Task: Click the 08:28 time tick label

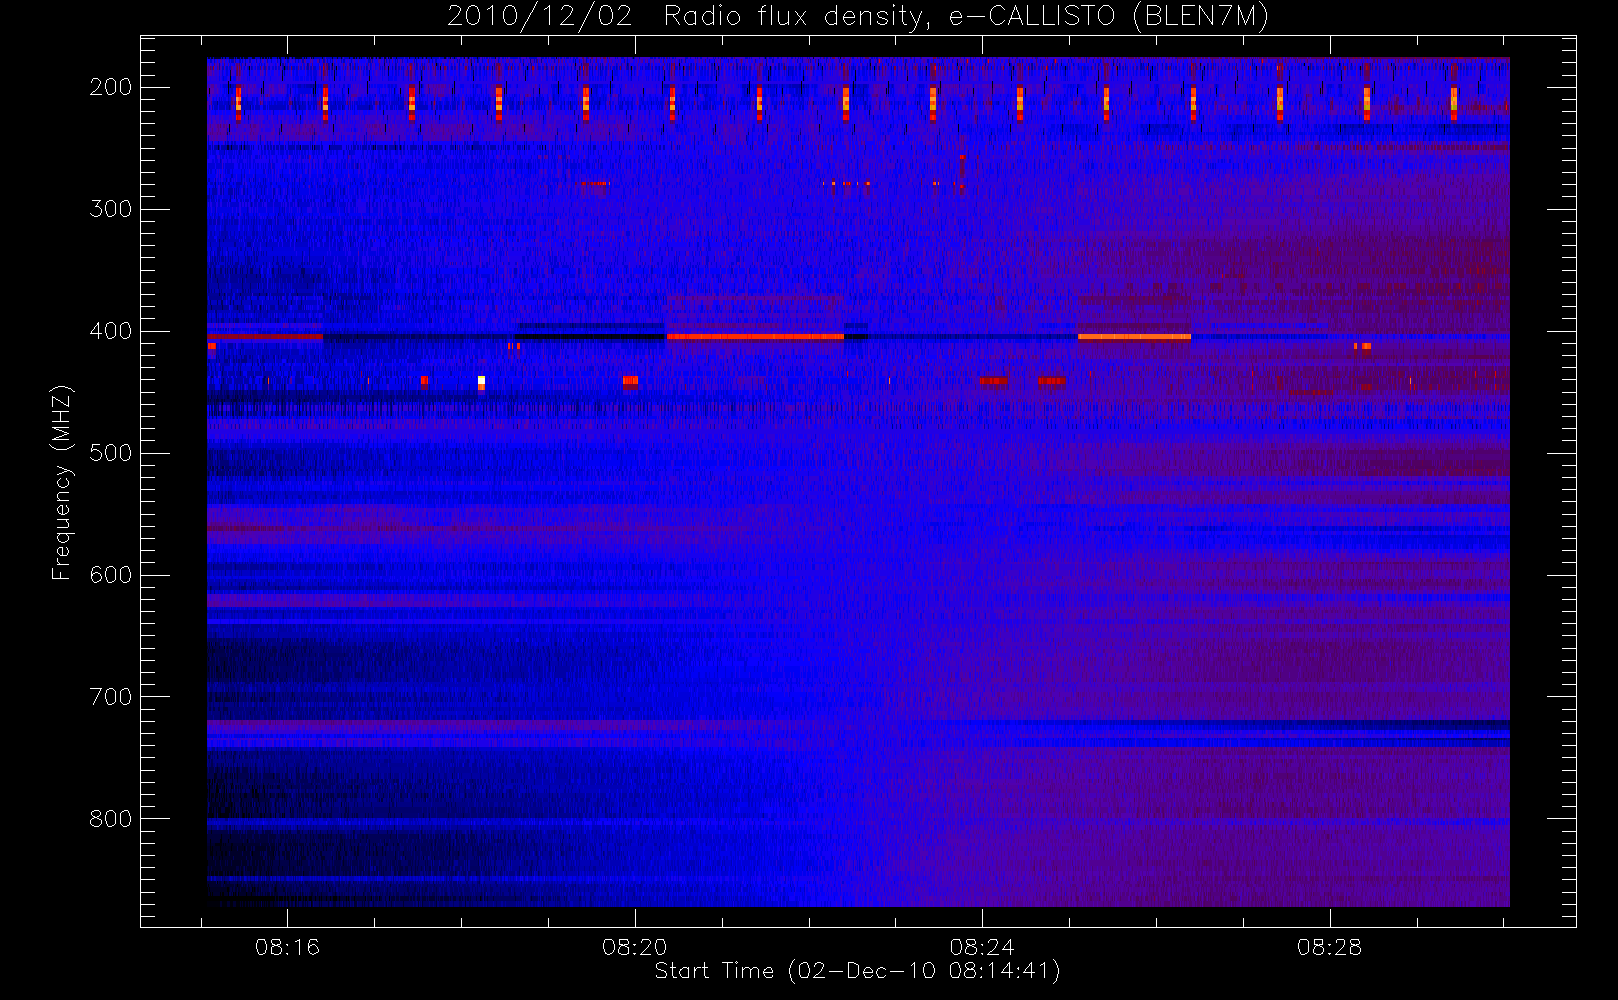Action: click(1330, 947)
